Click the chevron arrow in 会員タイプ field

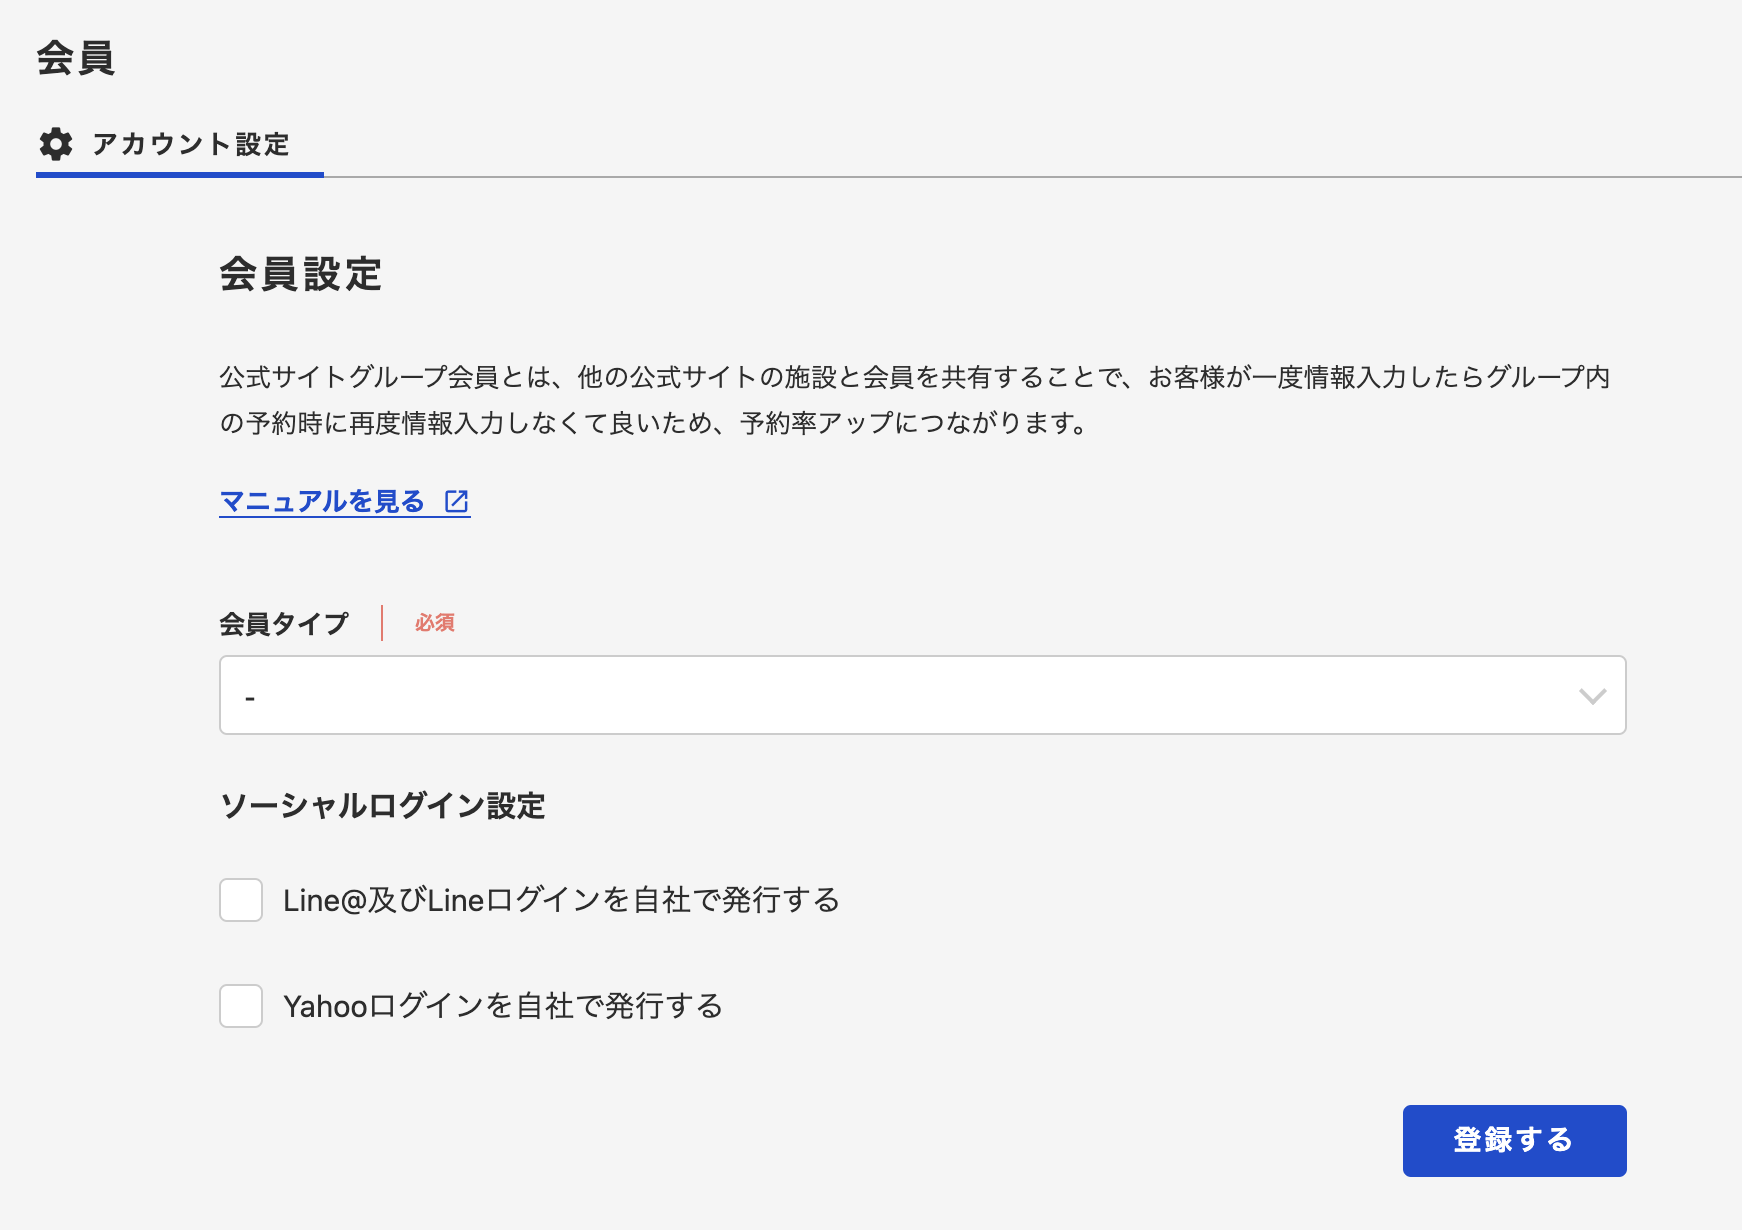tap(1592, 696)
